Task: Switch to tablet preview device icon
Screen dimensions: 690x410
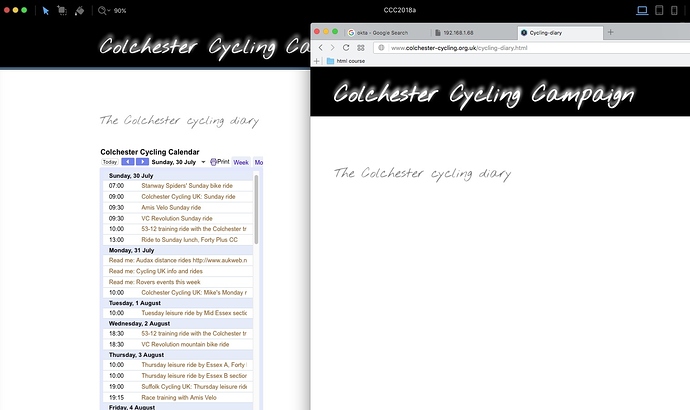Action: [x=660, y=10]
